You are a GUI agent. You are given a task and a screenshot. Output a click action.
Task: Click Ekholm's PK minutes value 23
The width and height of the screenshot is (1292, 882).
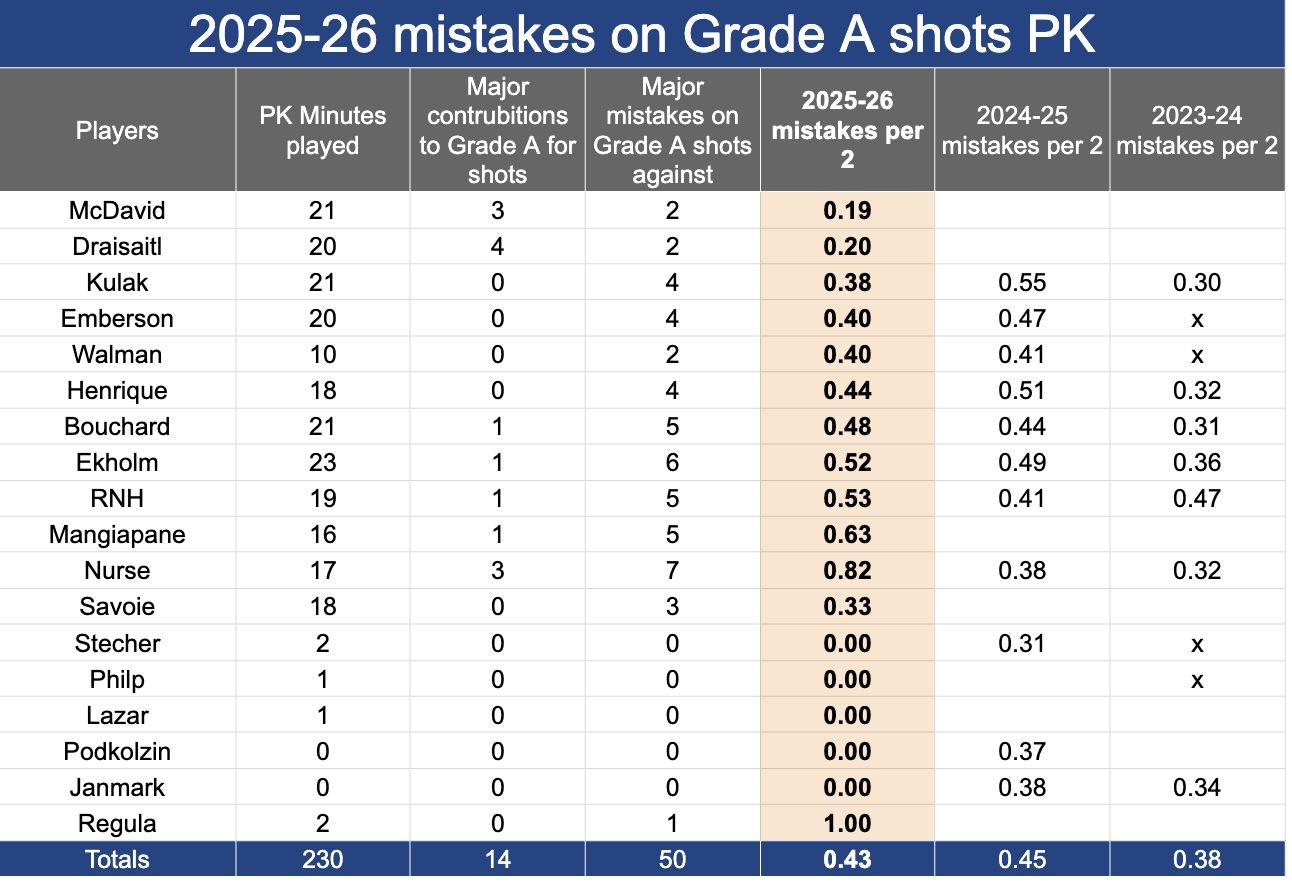[322, 463]
